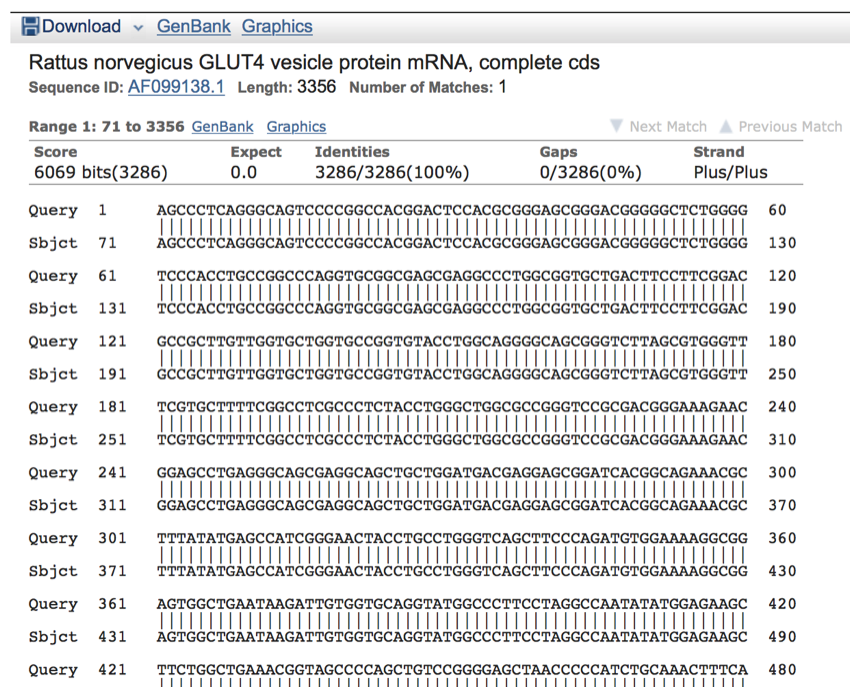Click the Rattus norvegicus GLUT4 title
850x687 pixels.
[x=315, y=63]
